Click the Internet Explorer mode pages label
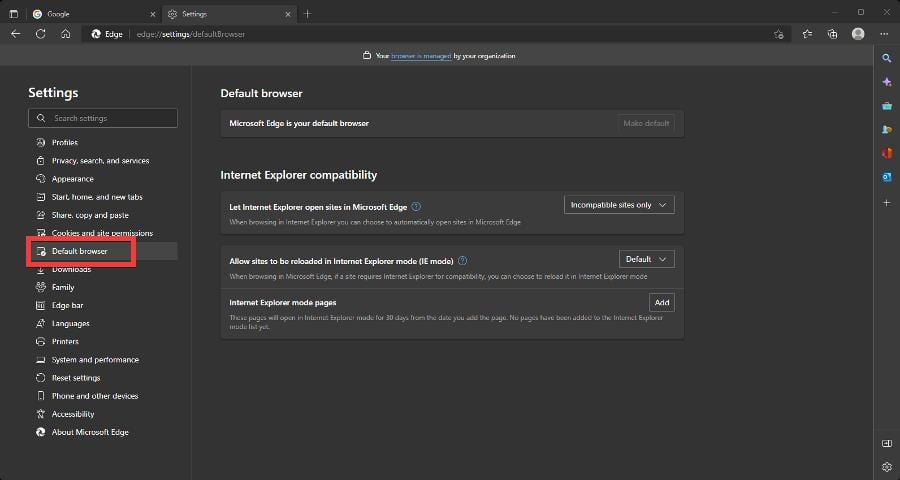The height and width of the screenshot is (480, 900). [x=283, y=303]
